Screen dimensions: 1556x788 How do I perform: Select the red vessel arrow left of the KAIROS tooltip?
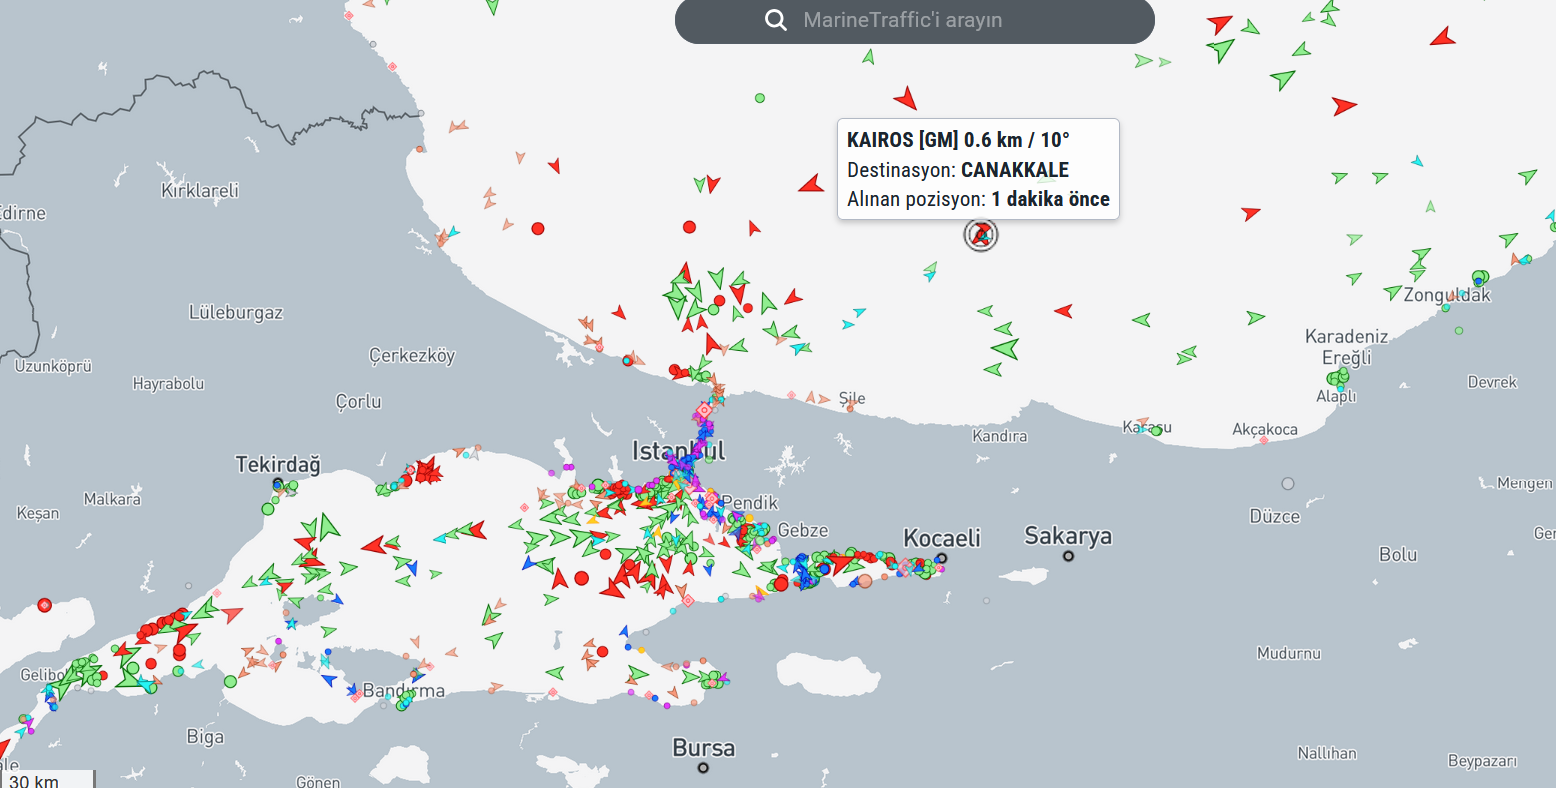coord(811,184)
